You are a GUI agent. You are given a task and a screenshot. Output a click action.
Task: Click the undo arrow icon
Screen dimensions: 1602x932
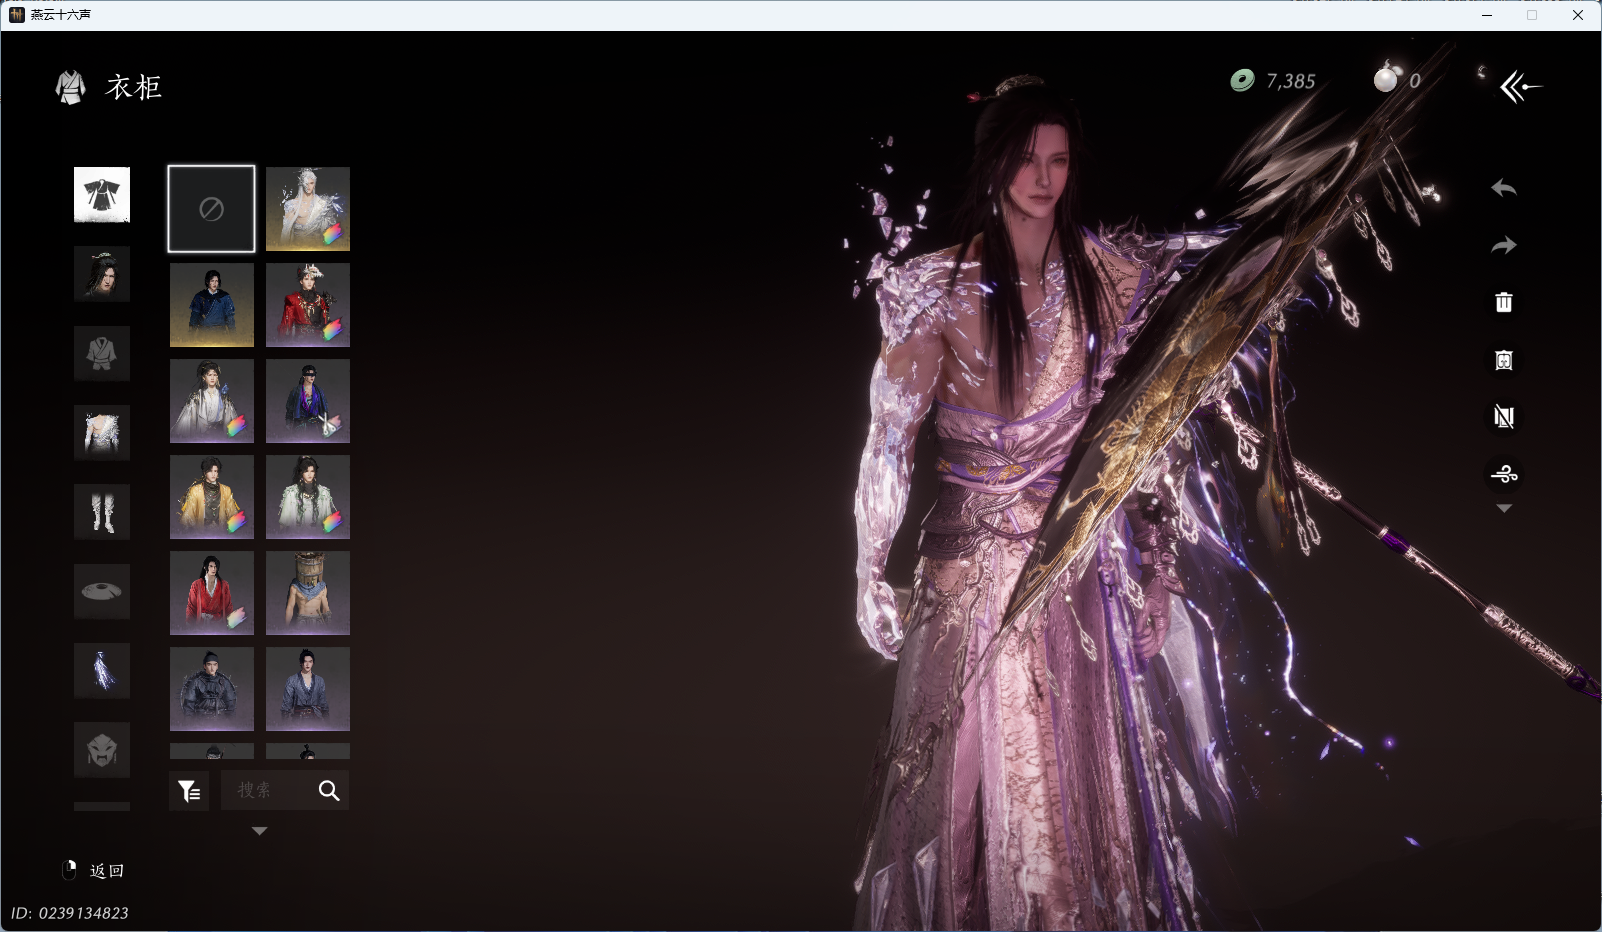click(1503, 188)
